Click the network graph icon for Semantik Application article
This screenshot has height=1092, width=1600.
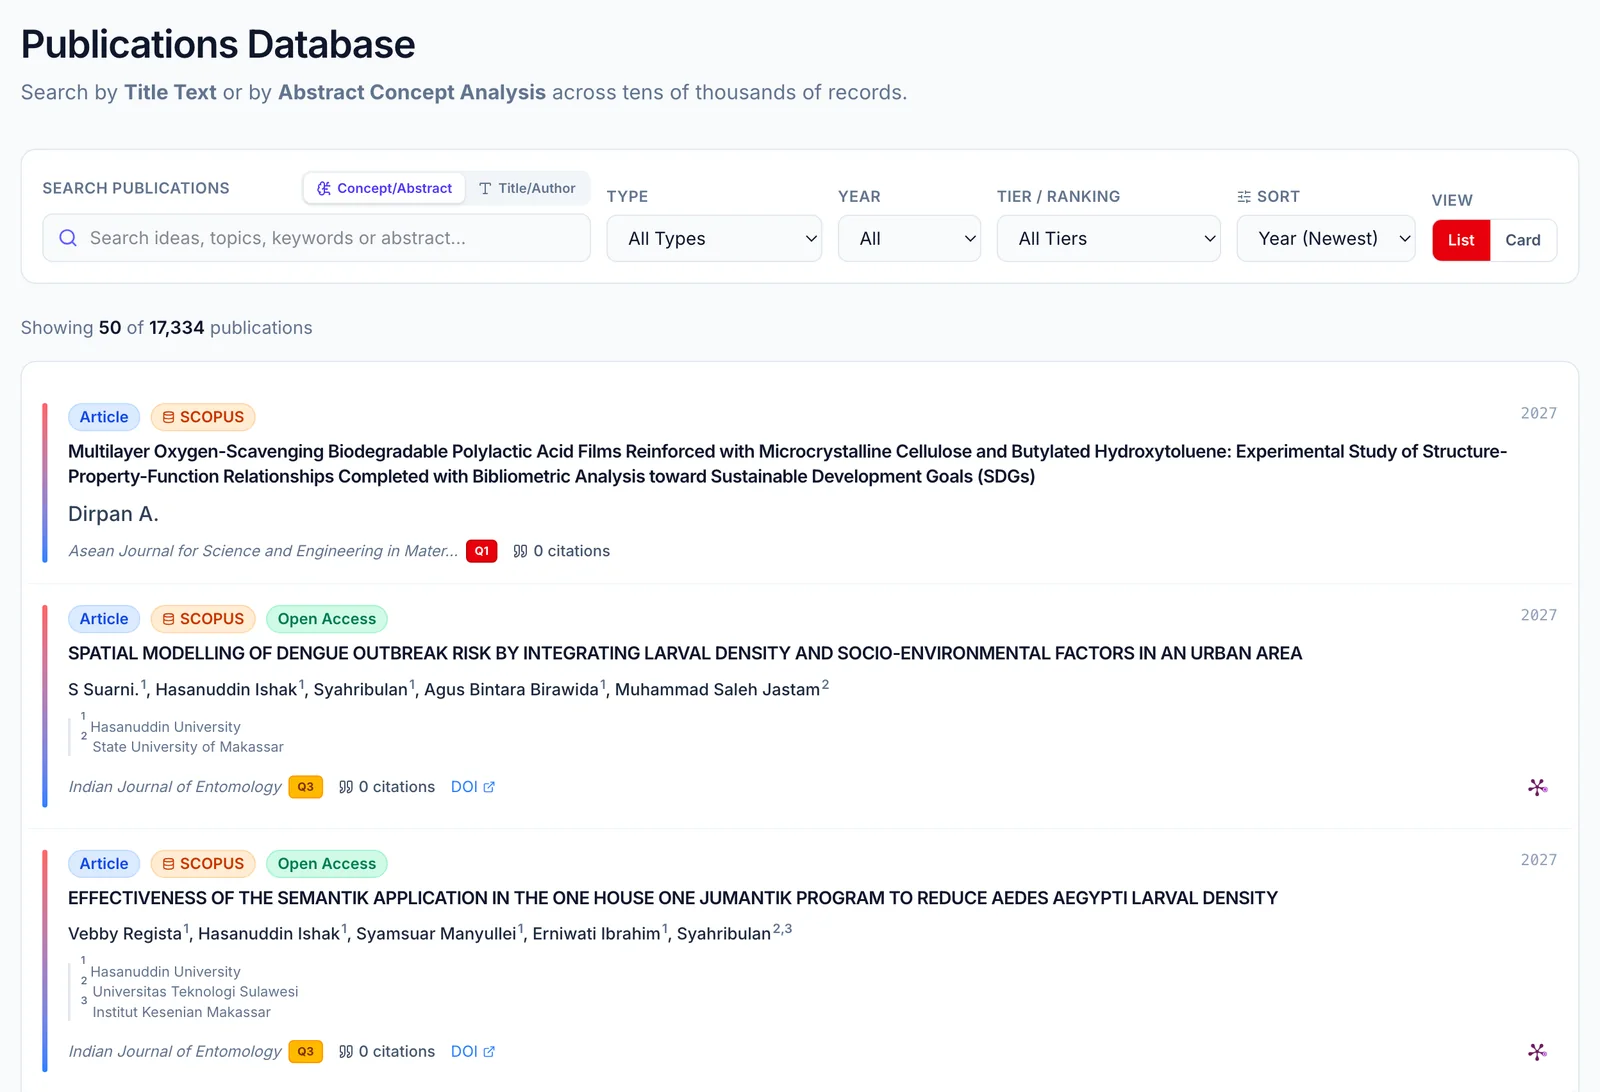click(1538, 1051)
